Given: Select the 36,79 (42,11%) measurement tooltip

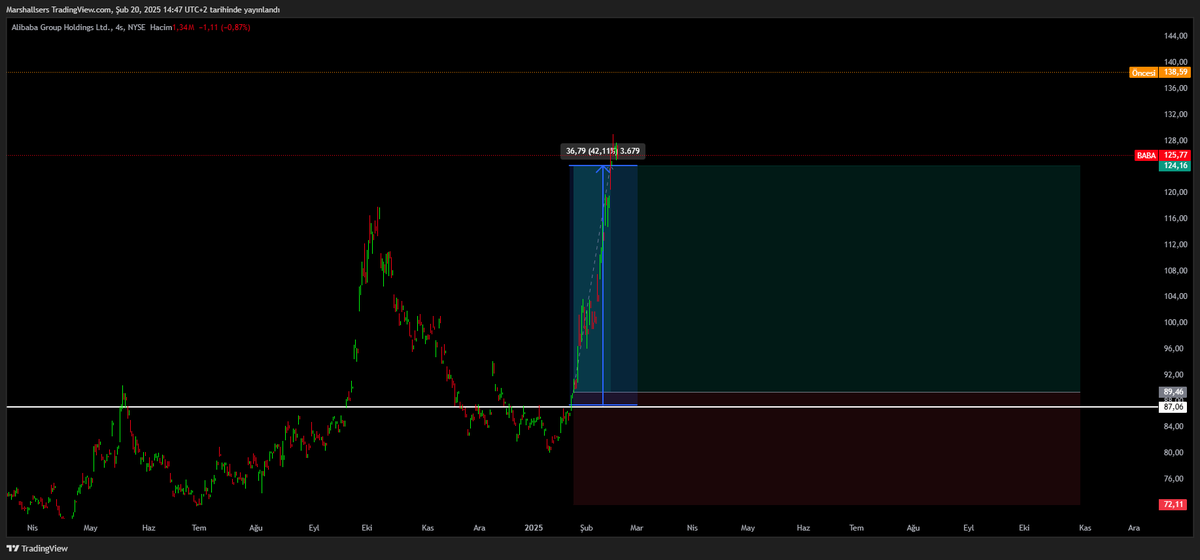Looking at the screenshot, I should point(602,151).
